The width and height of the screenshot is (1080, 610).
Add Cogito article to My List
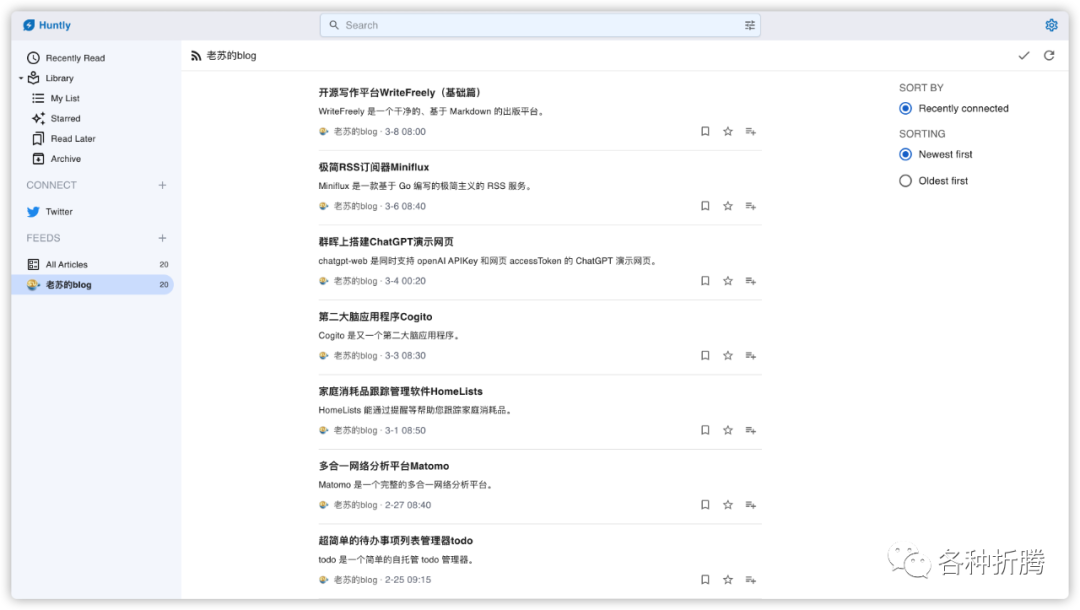[x=750, y=355]
